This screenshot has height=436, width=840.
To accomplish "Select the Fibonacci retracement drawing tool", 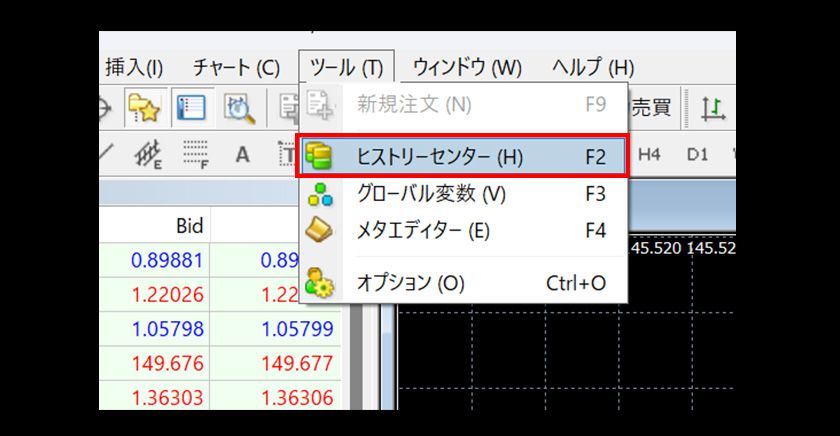I will [x=197, y=155].
